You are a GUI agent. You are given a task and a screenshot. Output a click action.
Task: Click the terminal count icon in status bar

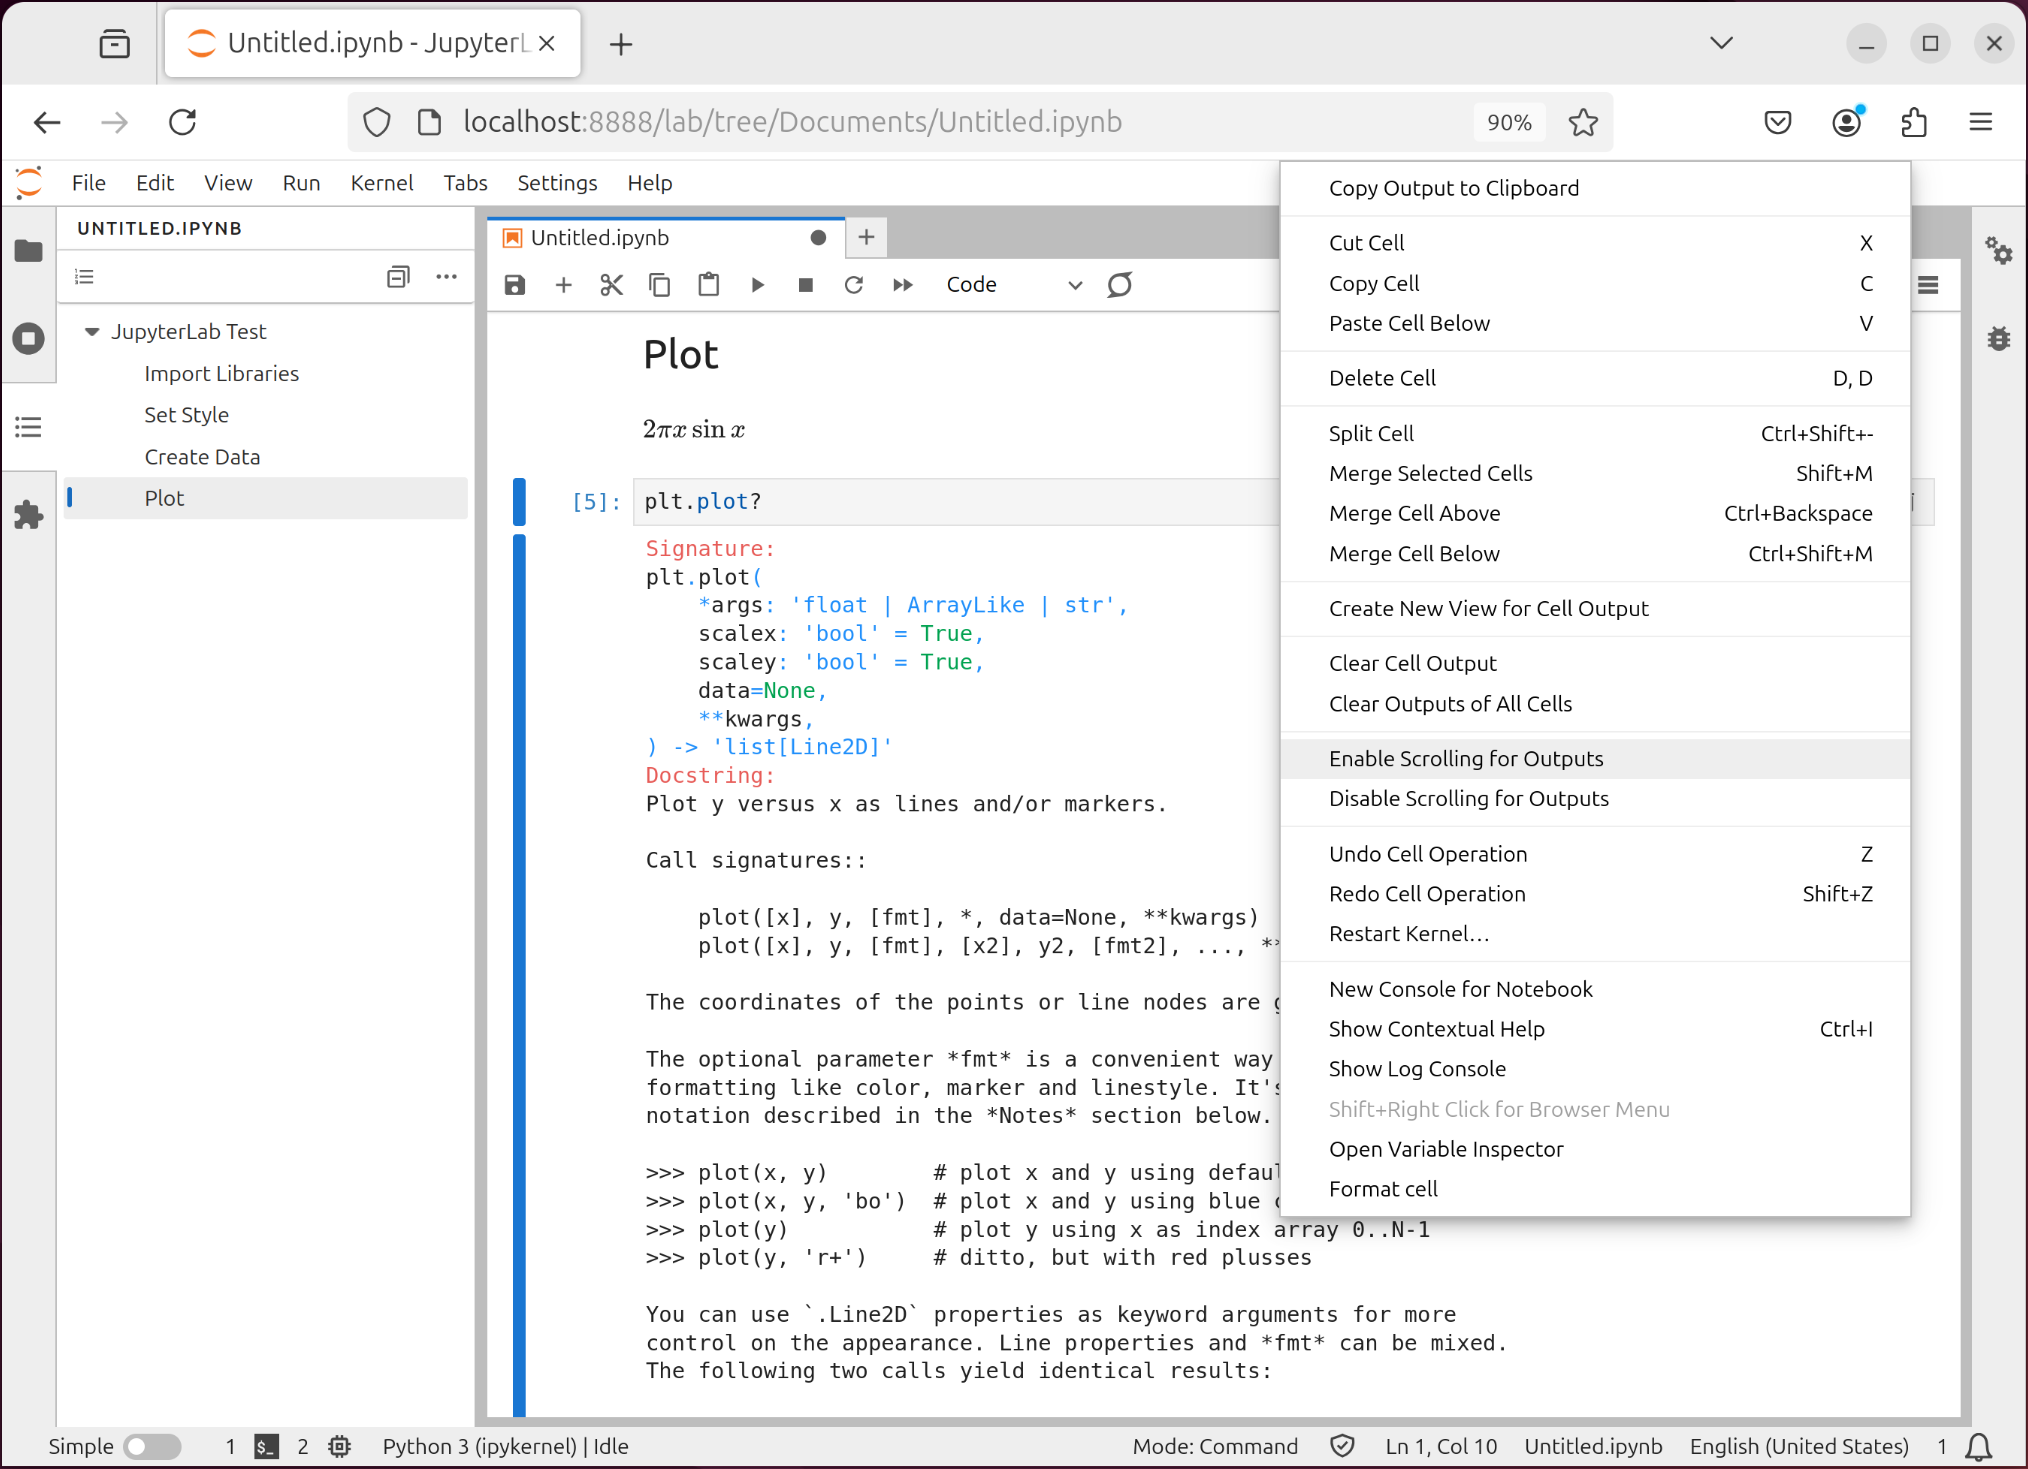point(265,1446)
